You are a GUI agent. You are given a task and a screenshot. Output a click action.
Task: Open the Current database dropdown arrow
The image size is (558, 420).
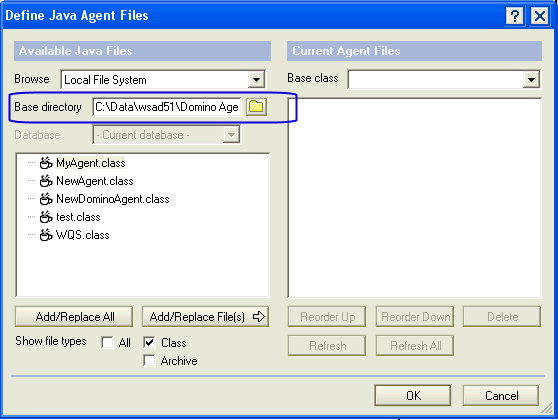(231, 135)
